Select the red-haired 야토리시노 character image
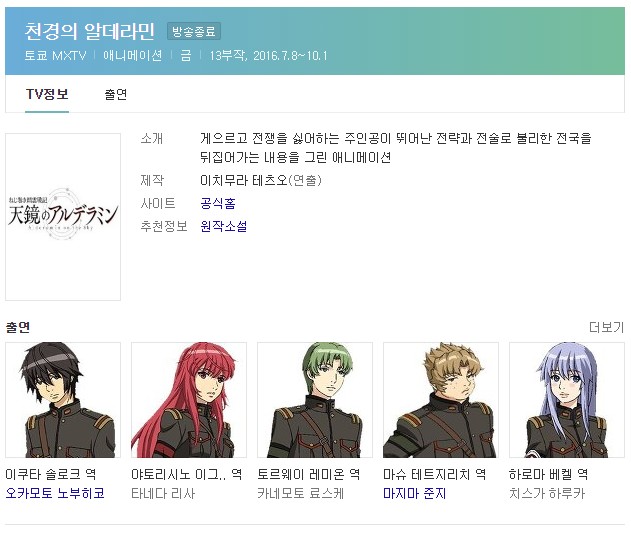 coord(189,400)
